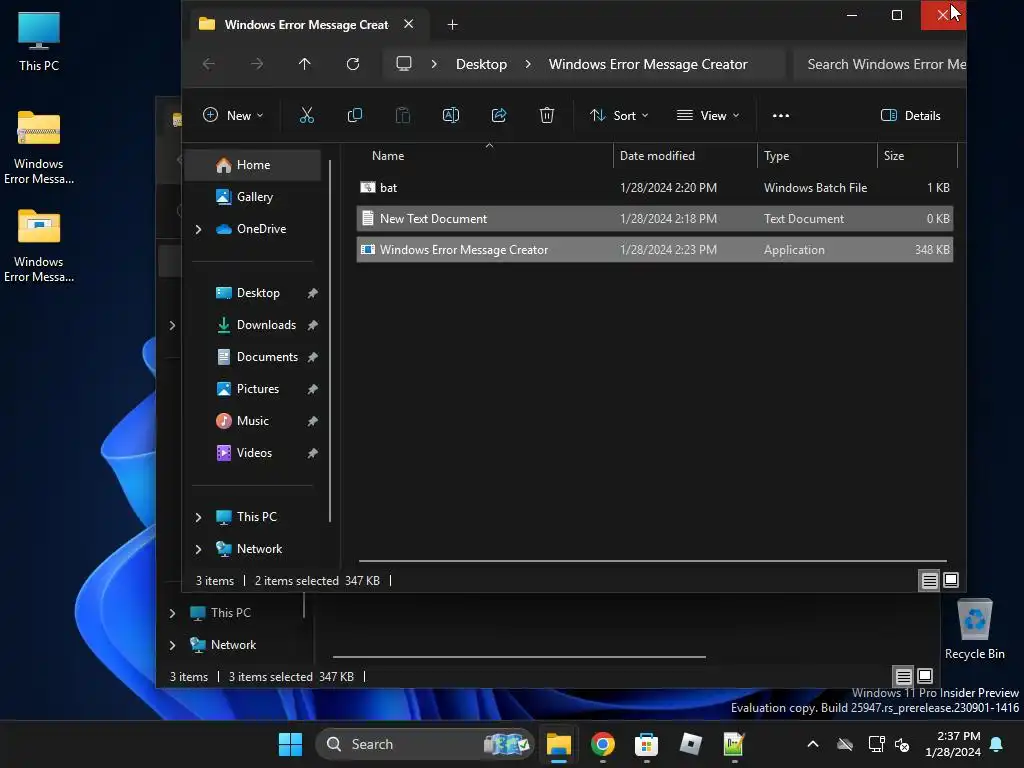This screenshot has width=1024, height=768.
Task: Open File Explorer from taskbar
Action: point(558,744)
